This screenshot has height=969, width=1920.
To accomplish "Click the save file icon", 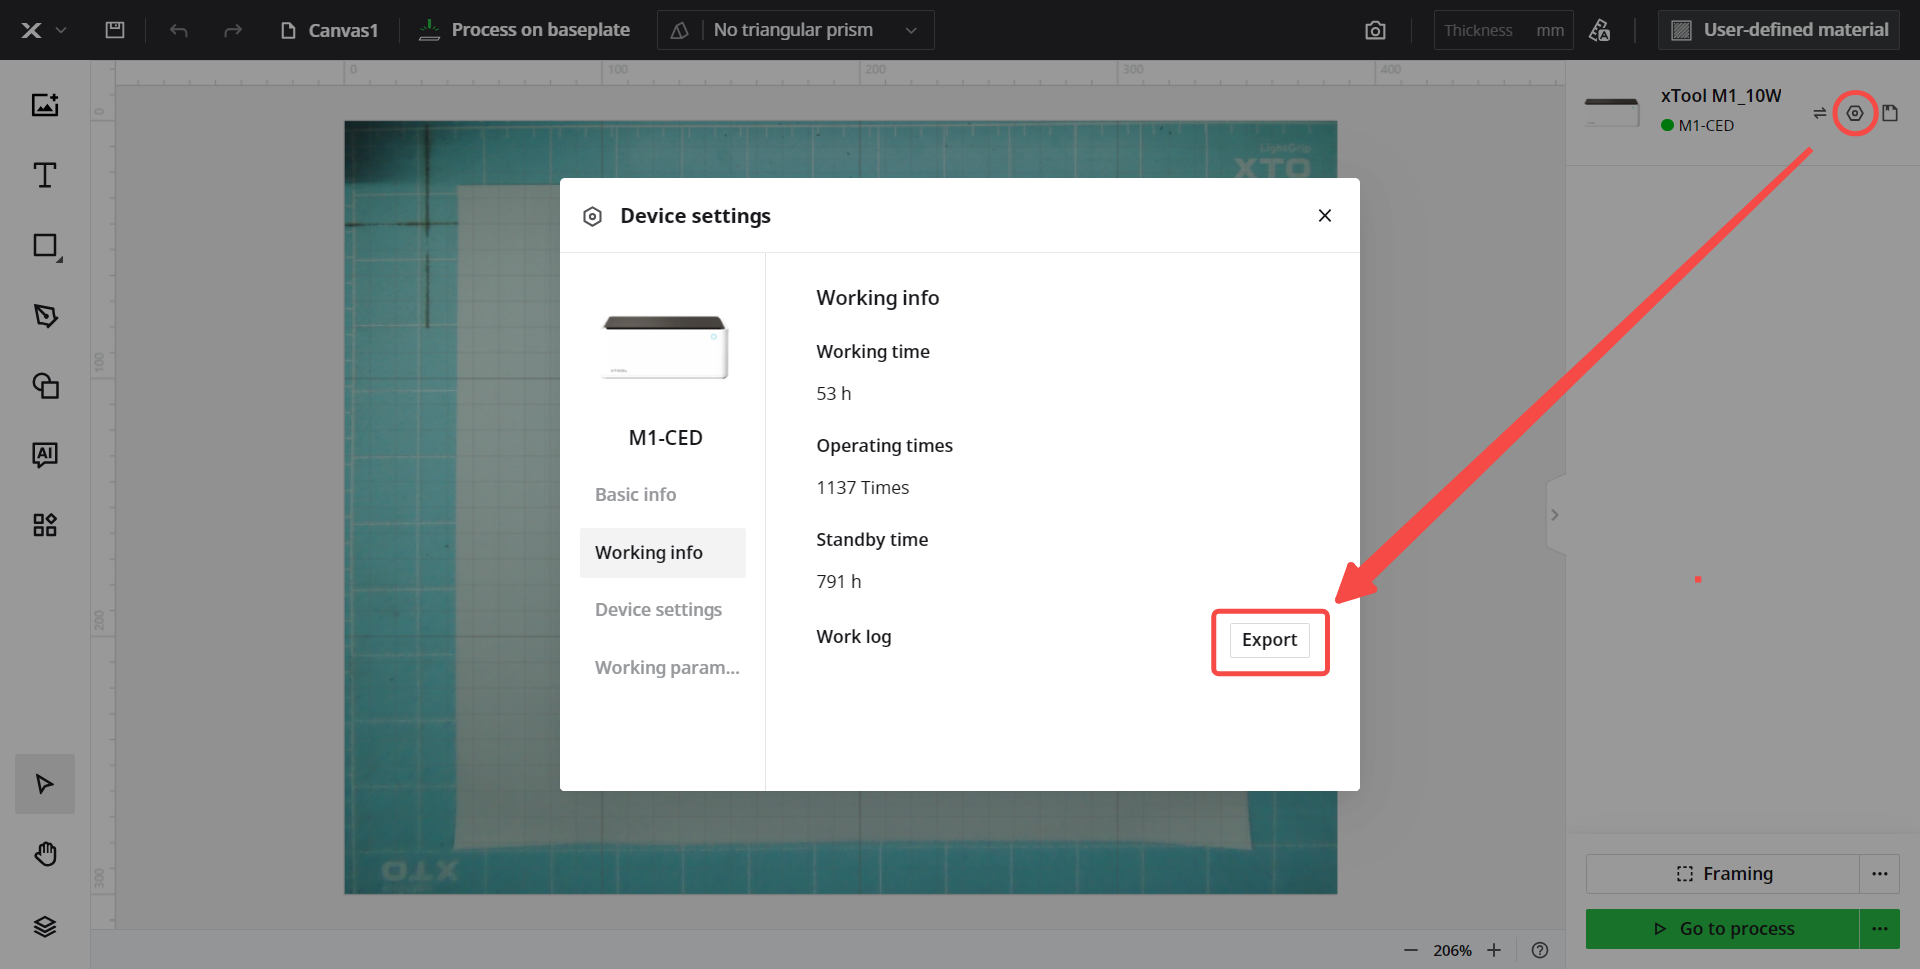I will [x=115, y=30].
